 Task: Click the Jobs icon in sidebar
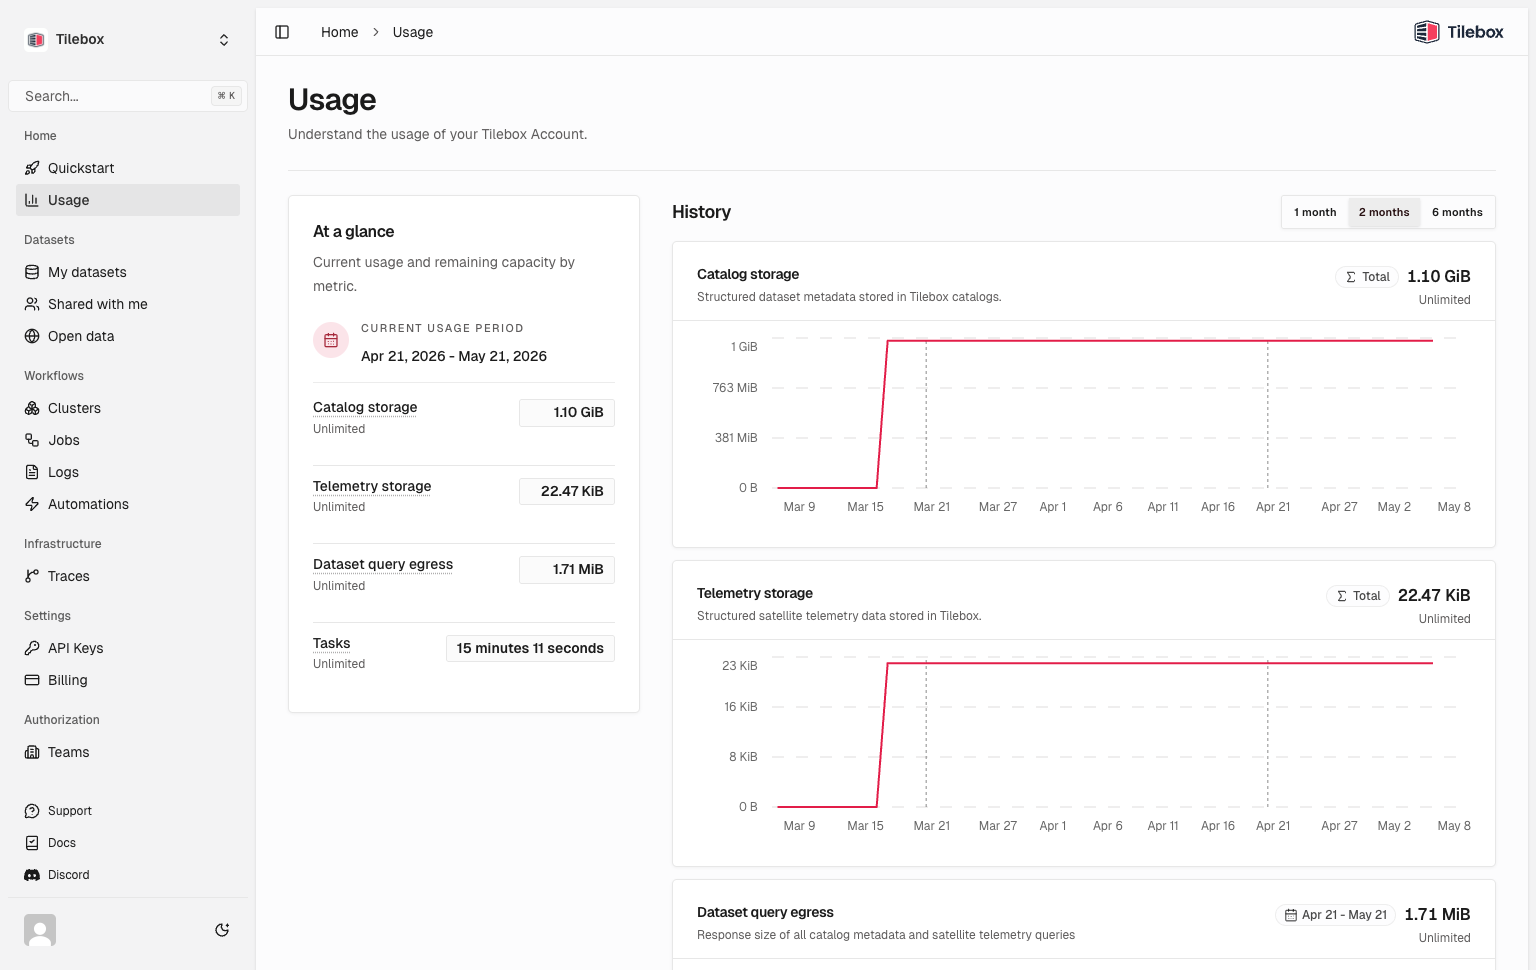tap(32, 440)
